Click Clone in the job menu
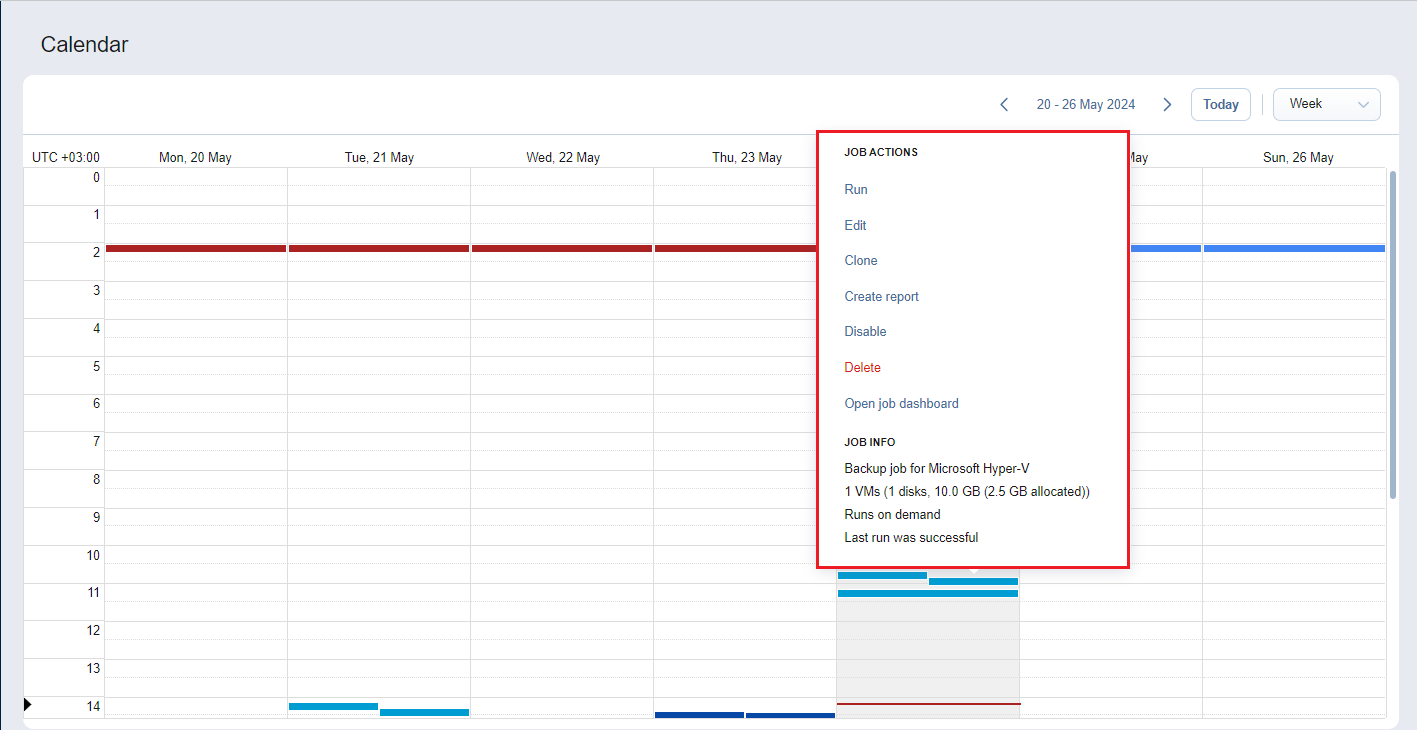 pos(861,261)
